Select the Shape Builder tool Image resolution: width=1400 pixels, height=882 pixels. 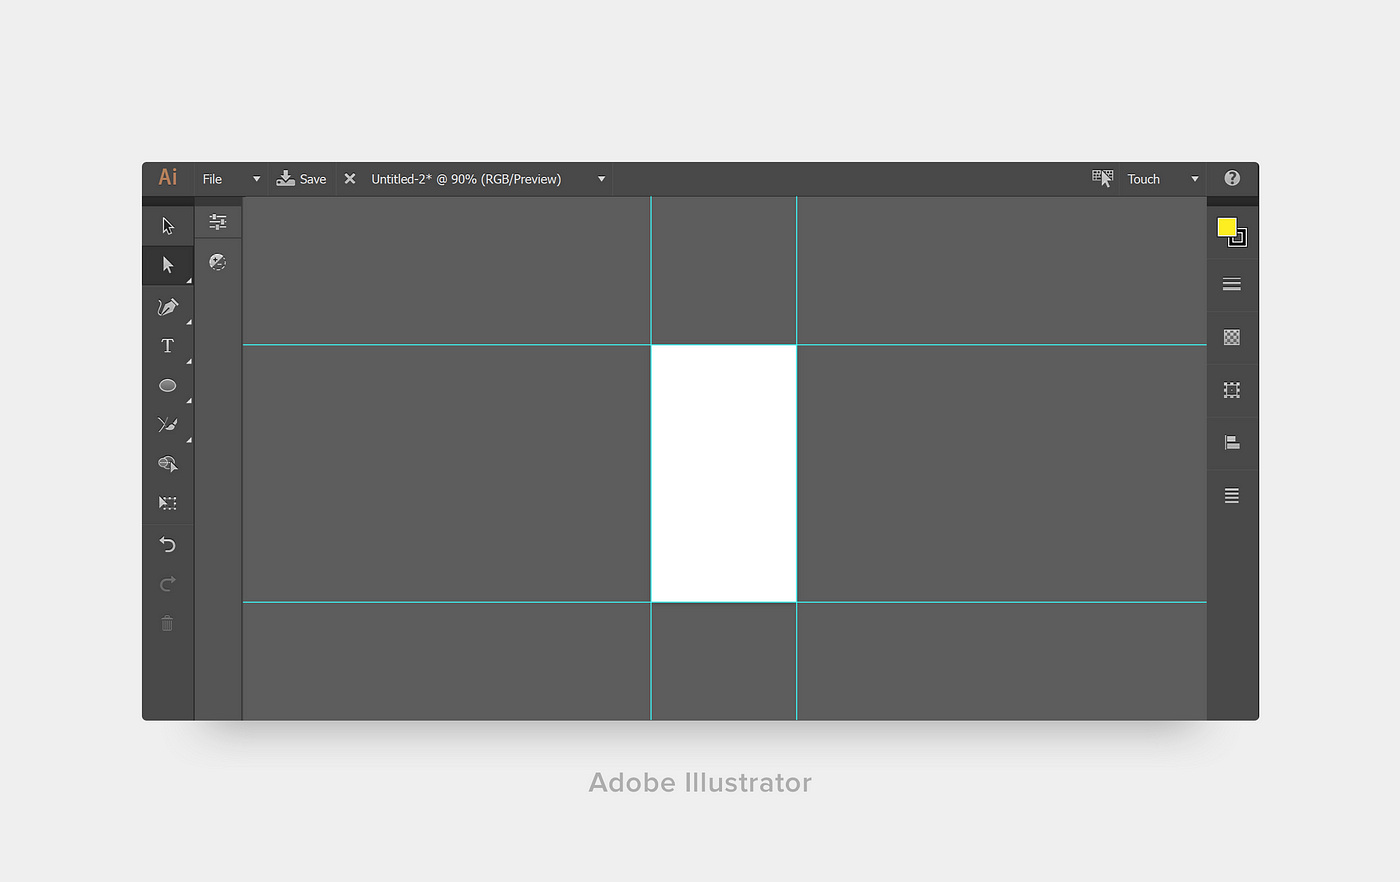(x=167, y=464)
